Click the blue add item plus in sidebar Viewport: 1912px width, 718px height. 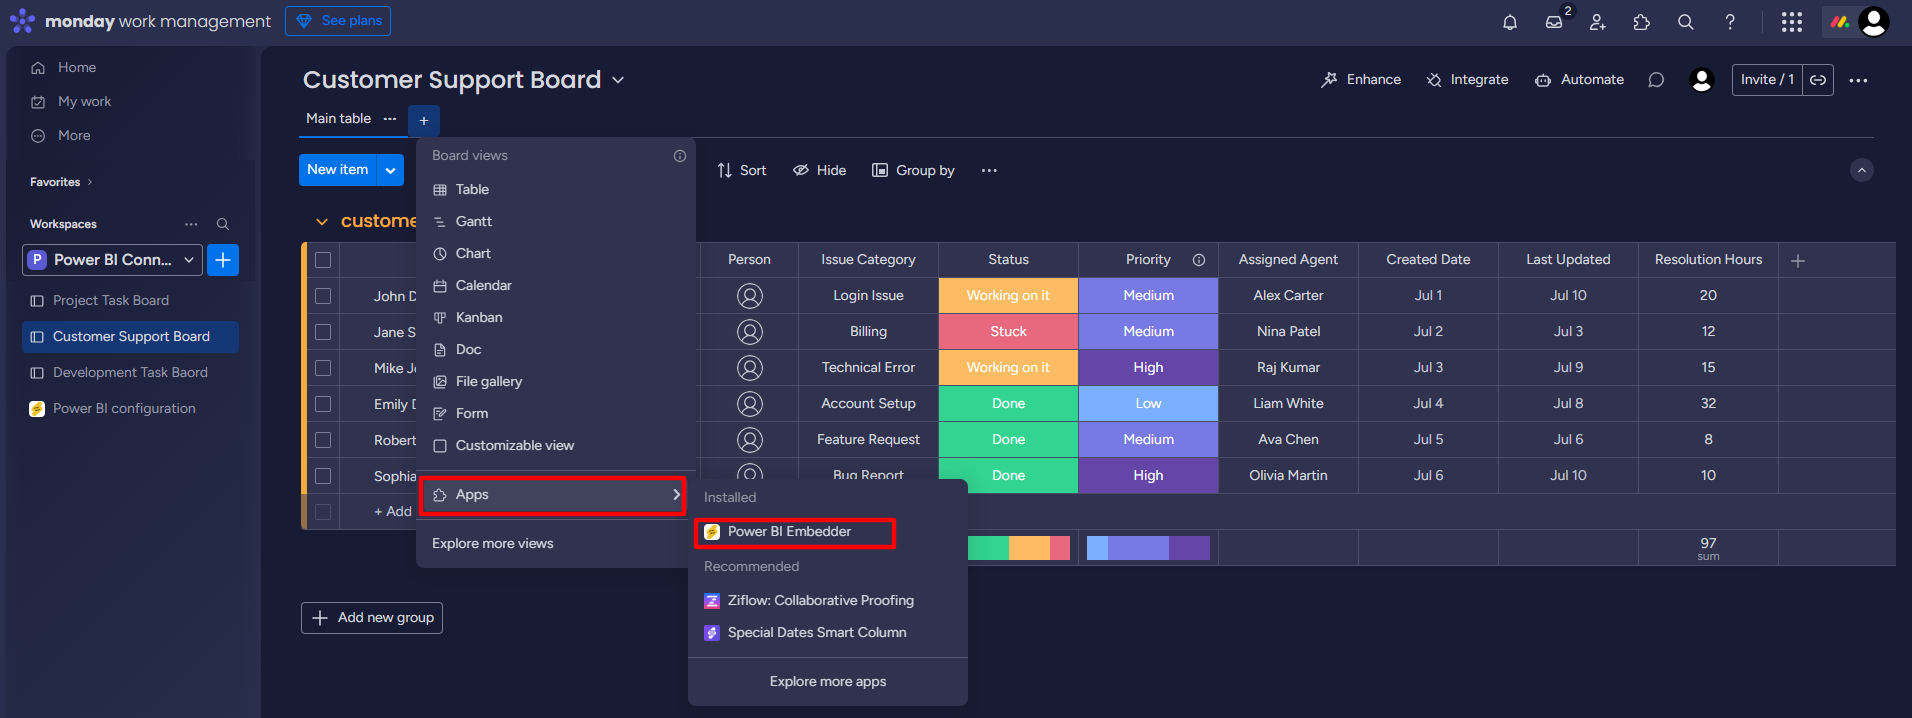(223, 260)
